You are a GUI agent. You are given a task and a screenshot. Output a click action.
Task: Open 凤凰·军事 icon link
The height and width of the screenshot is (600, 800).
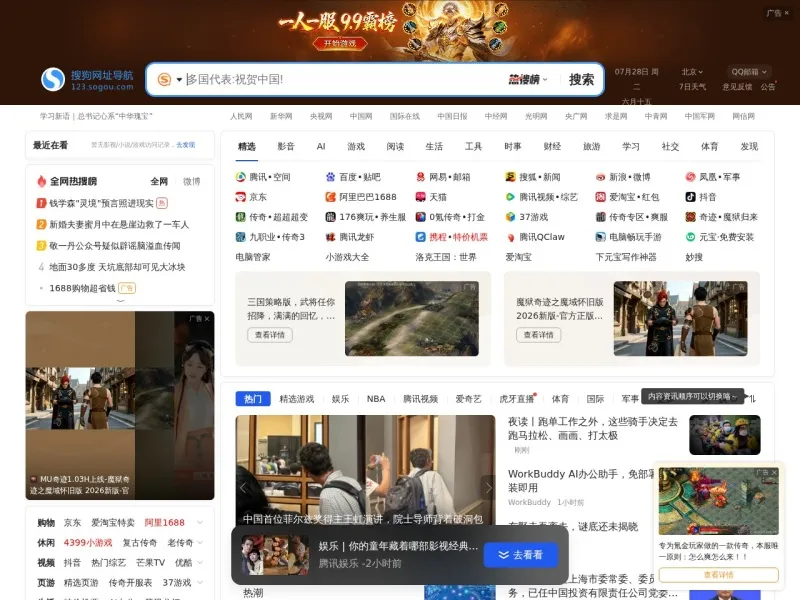[690, 177]
